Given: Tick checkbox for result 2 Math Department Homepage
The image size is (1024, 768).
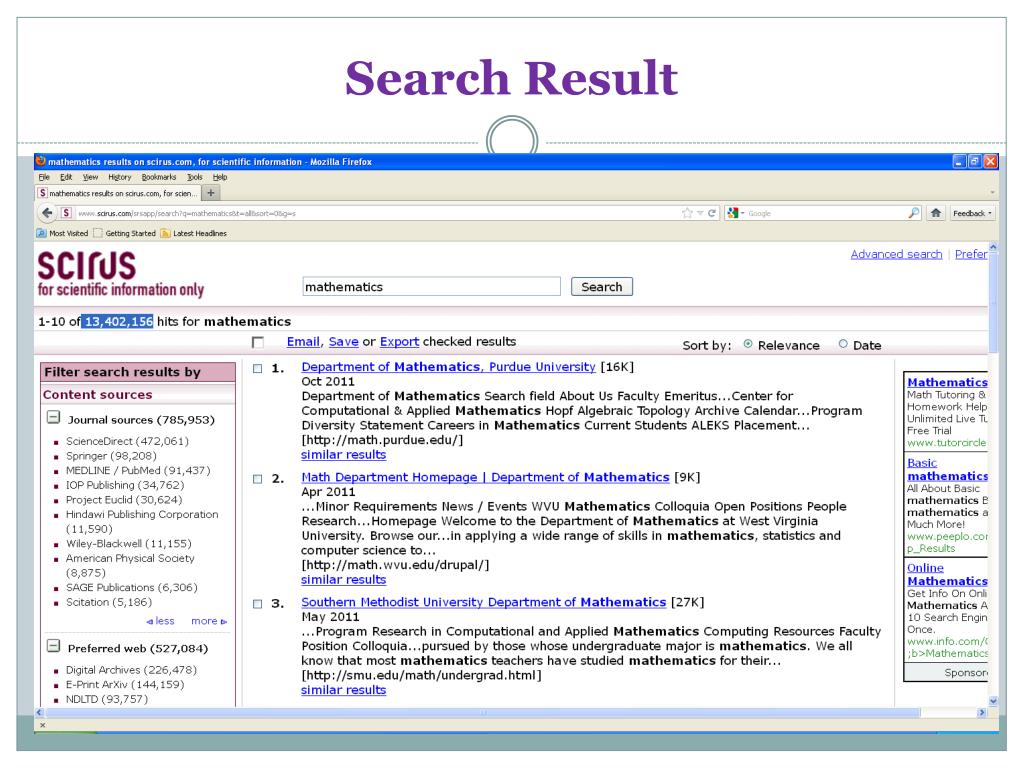Looking at the screenshot, I should 257,479.
